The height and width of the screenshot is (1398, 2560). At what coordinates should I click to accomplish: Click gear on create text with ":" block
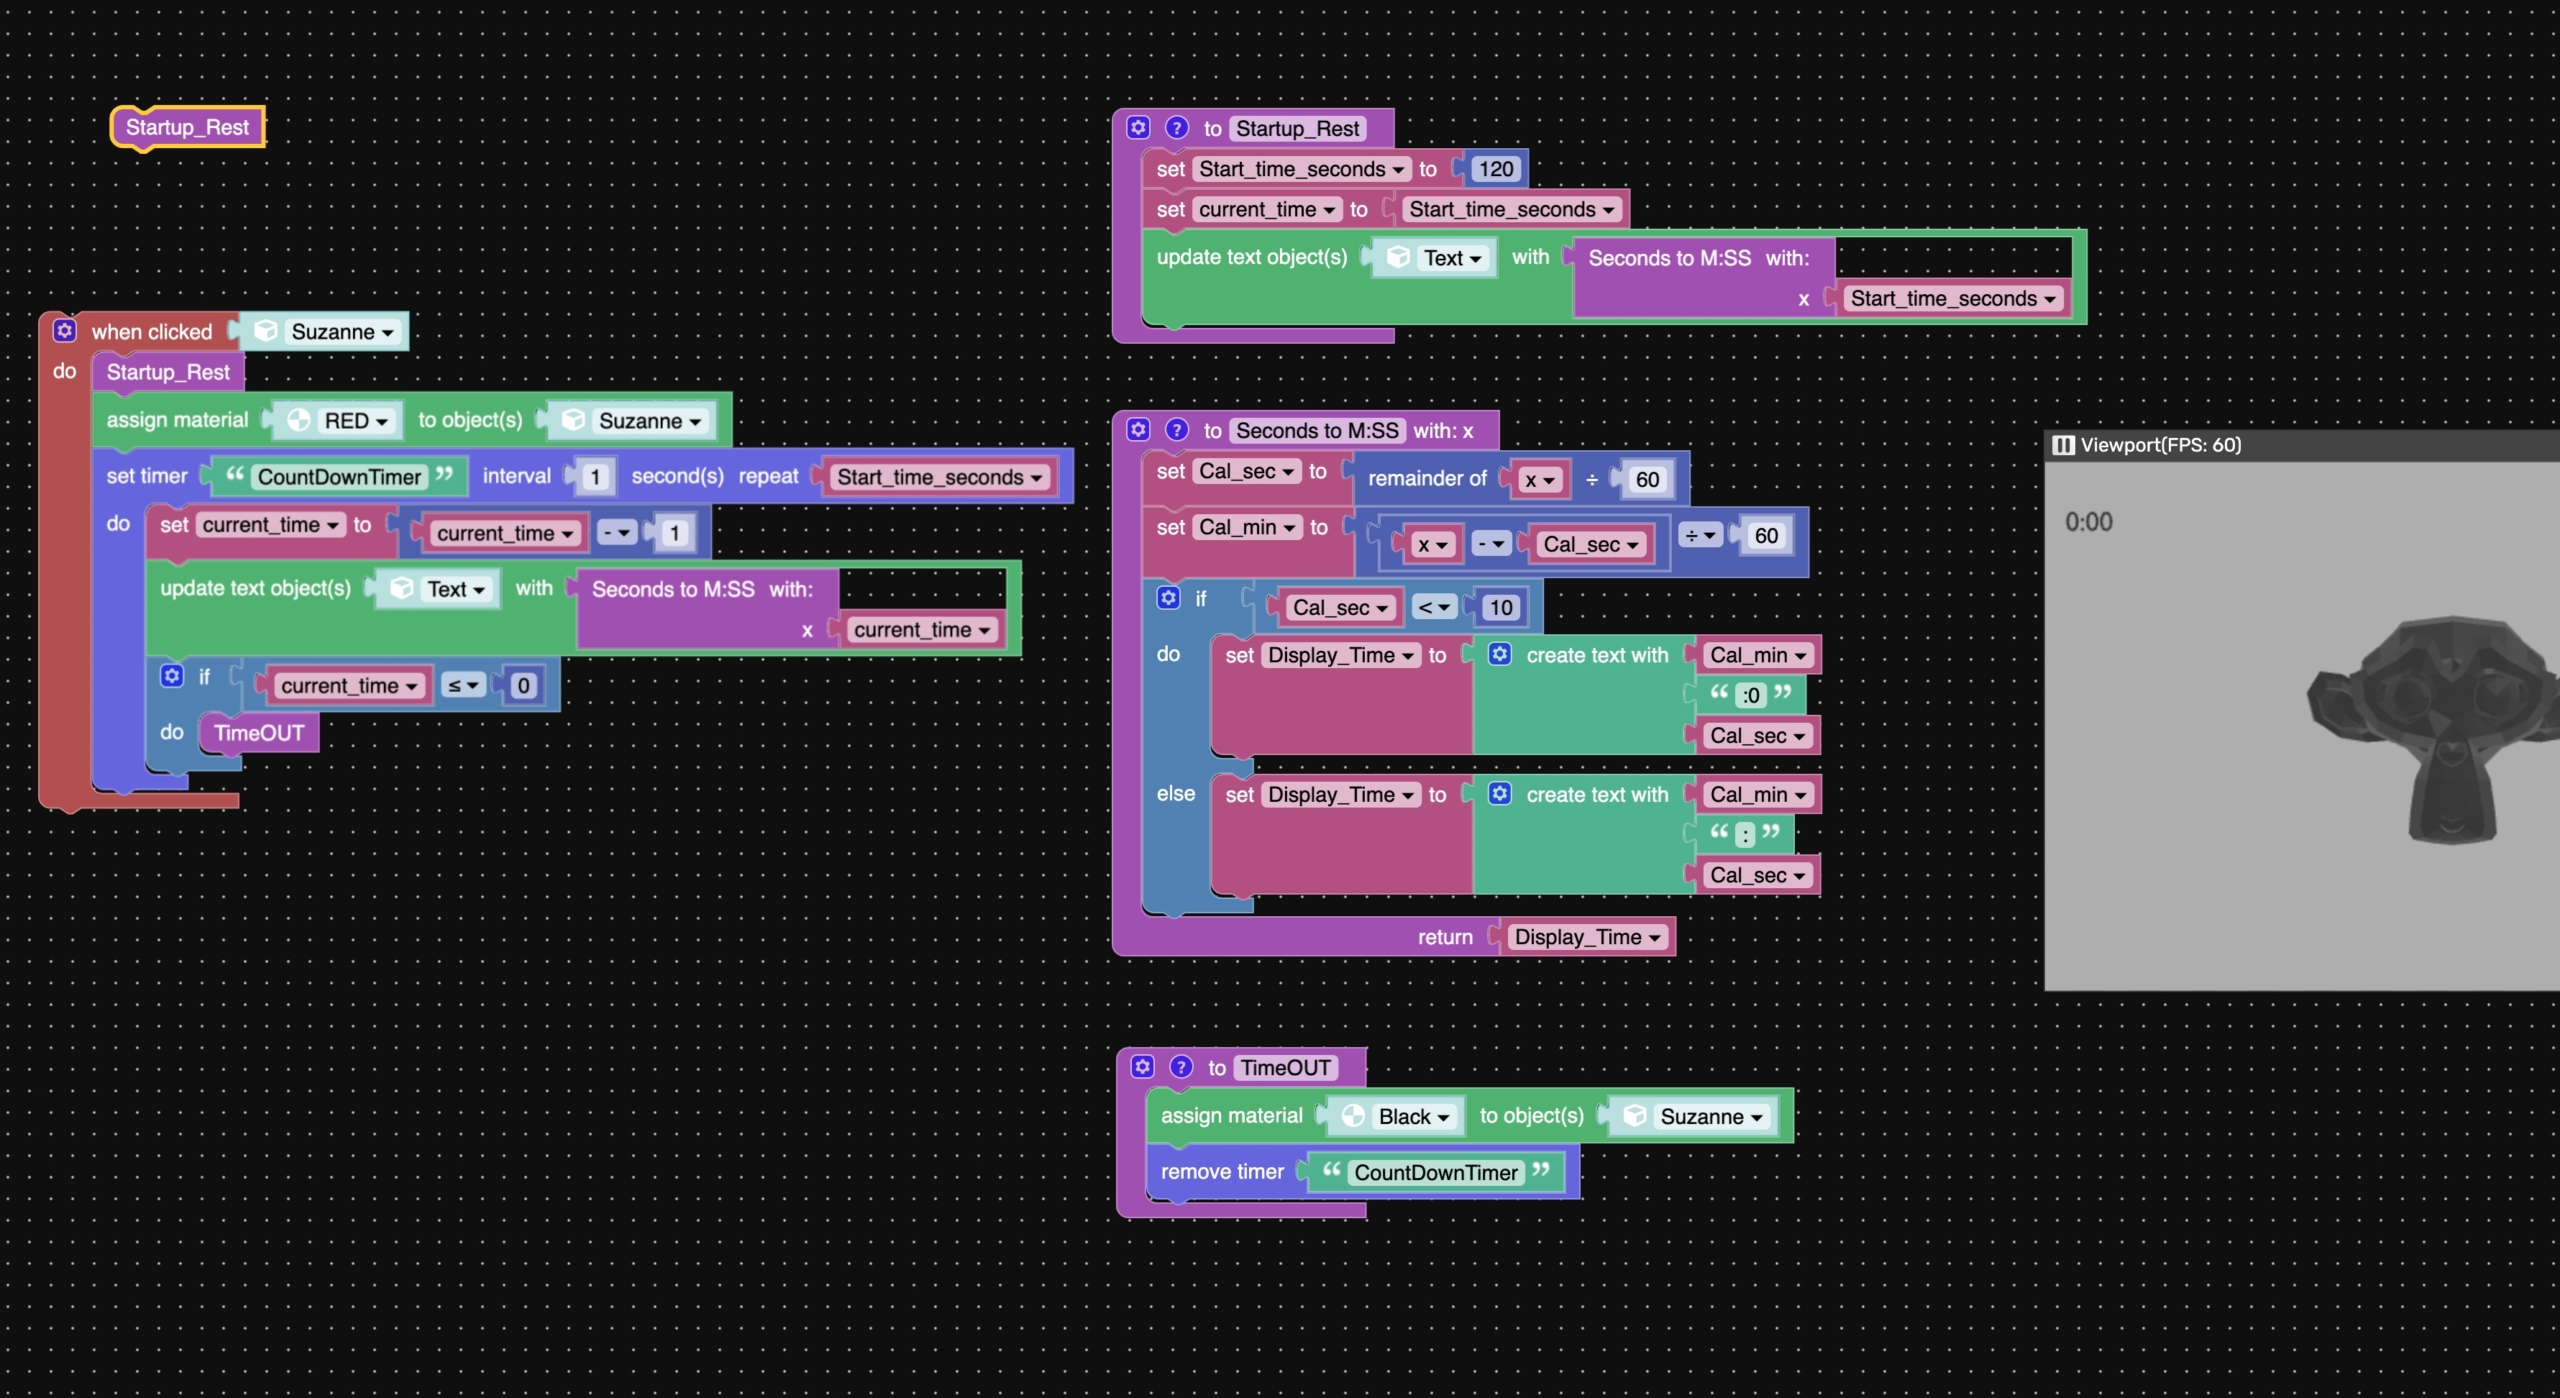click(x=1499, y=794)
